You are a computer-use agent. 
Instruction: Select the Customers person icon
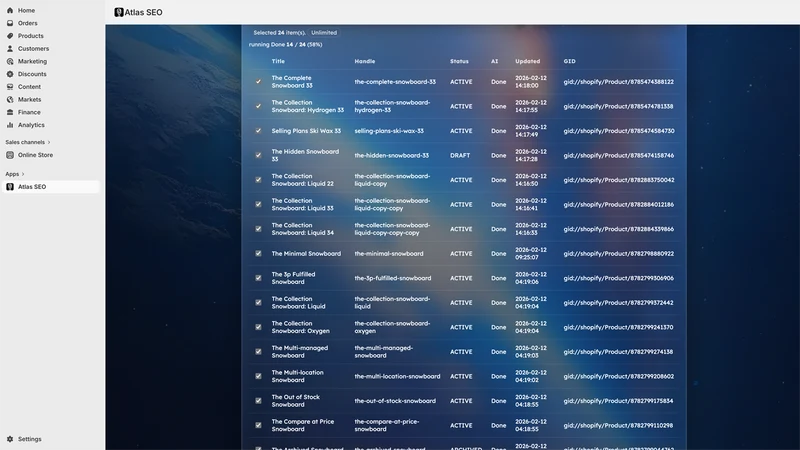click(x=10, y=48)
